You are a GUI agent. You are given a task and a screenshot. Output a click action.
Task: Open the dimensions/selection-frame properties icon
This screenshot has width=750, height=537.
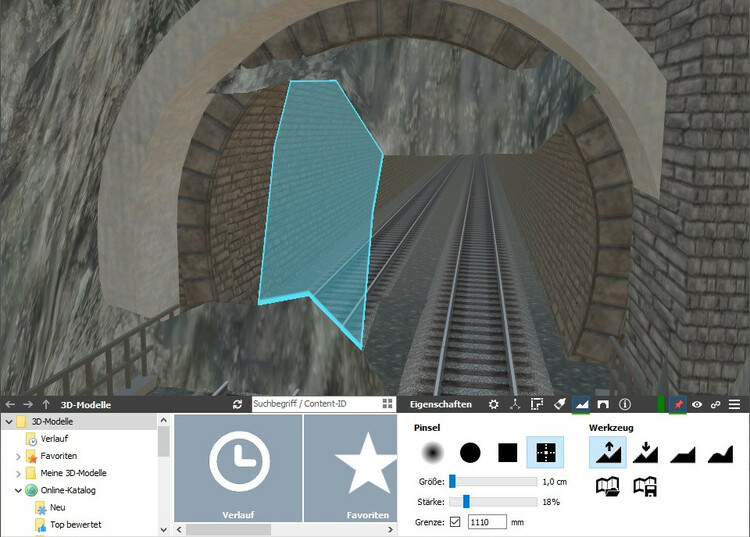pos(537,405)
